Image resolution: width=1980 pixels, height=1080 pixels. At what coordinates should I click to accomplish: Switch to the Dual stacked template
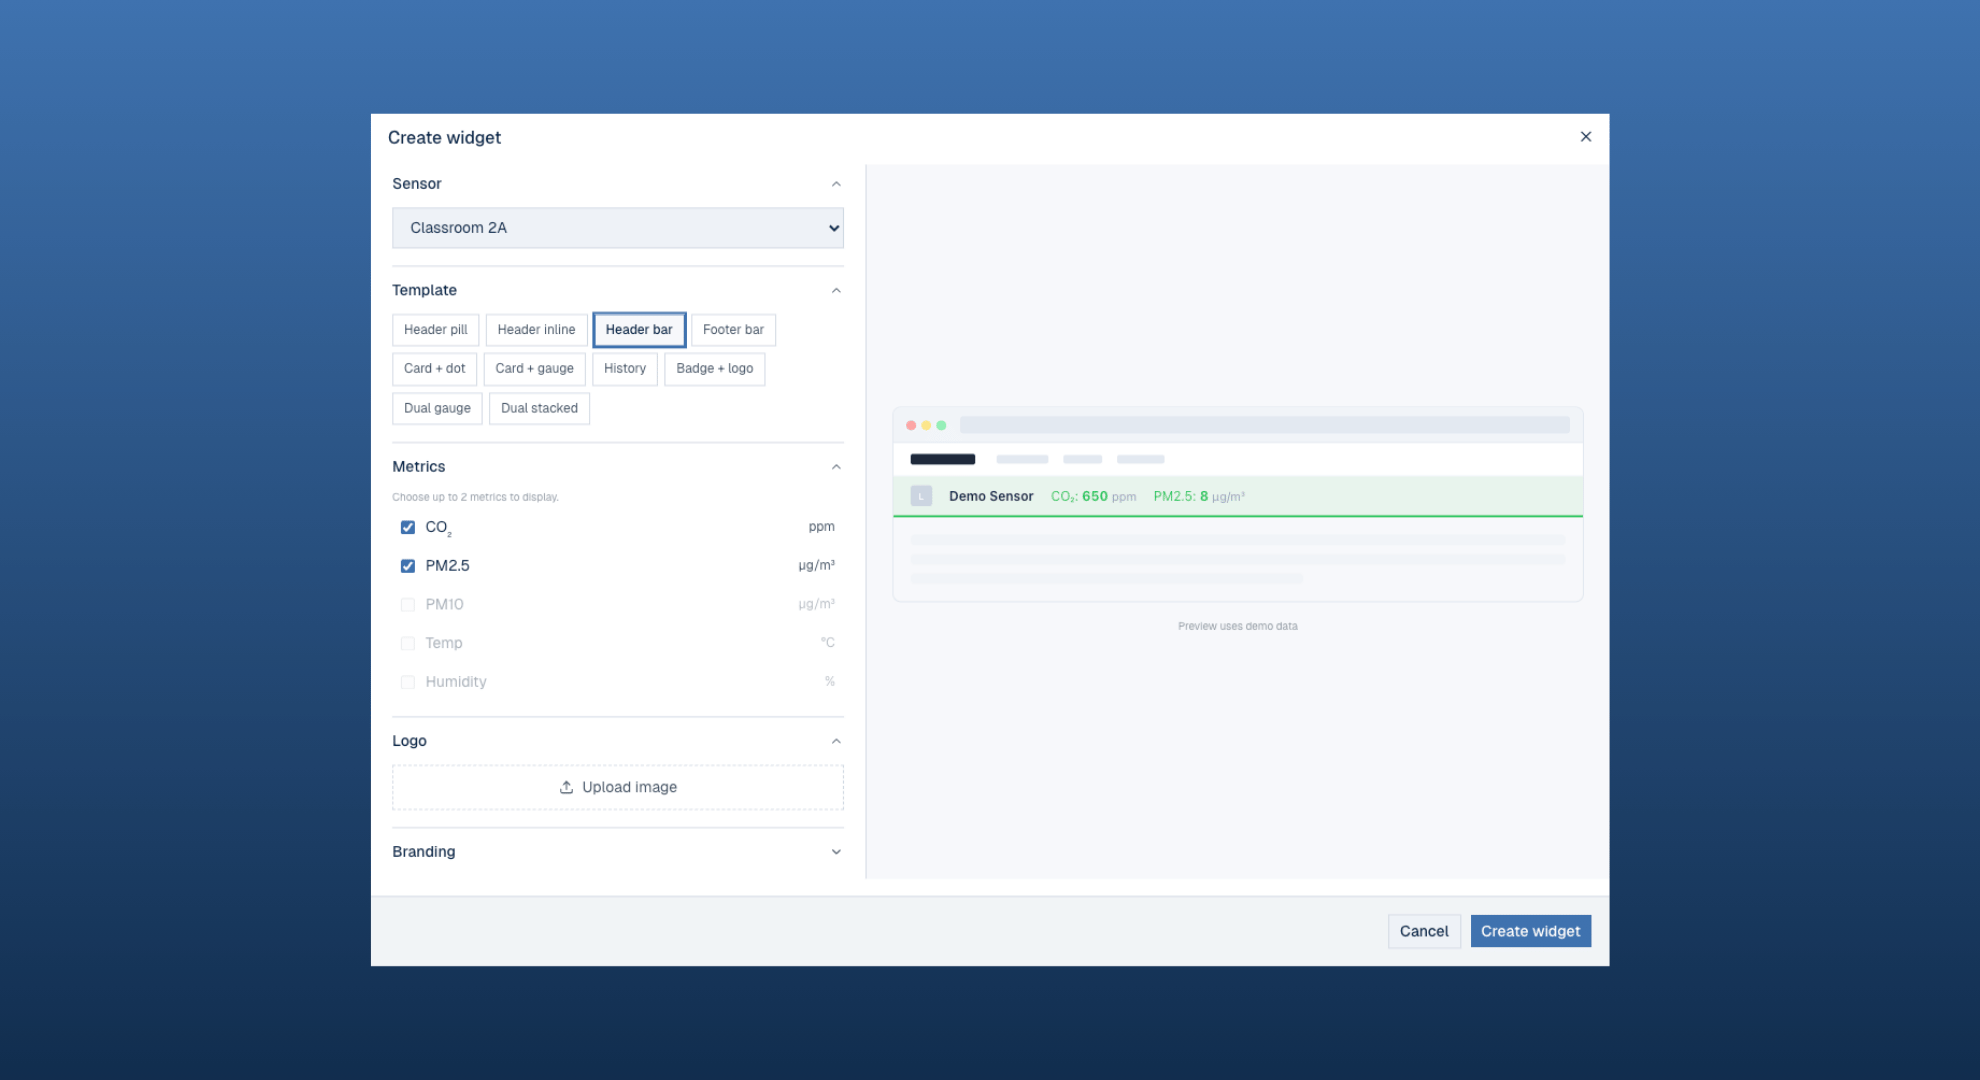(x=539, y=408)
